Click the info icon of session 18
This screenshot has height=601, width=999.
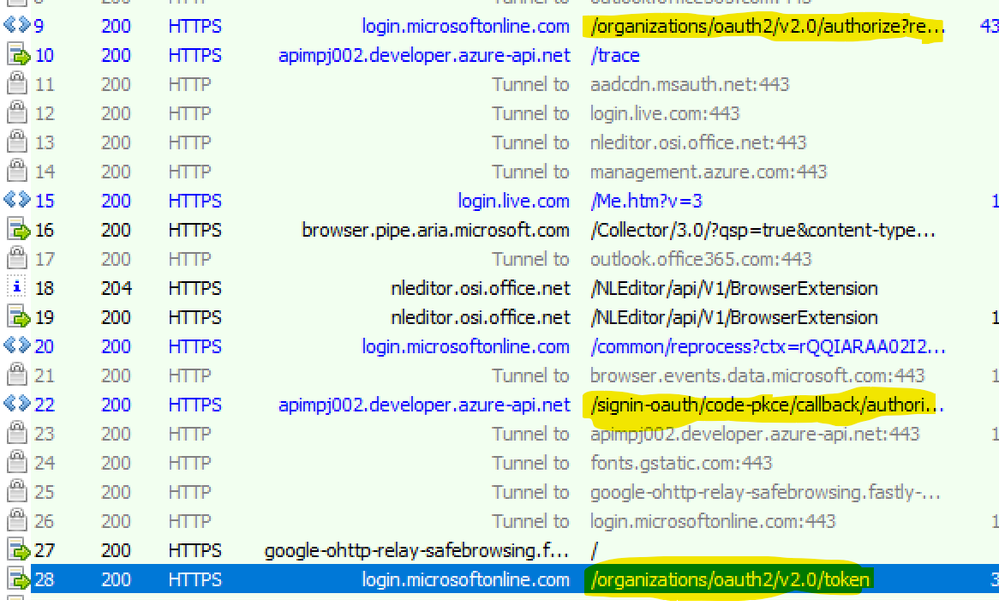pos(17,288)
